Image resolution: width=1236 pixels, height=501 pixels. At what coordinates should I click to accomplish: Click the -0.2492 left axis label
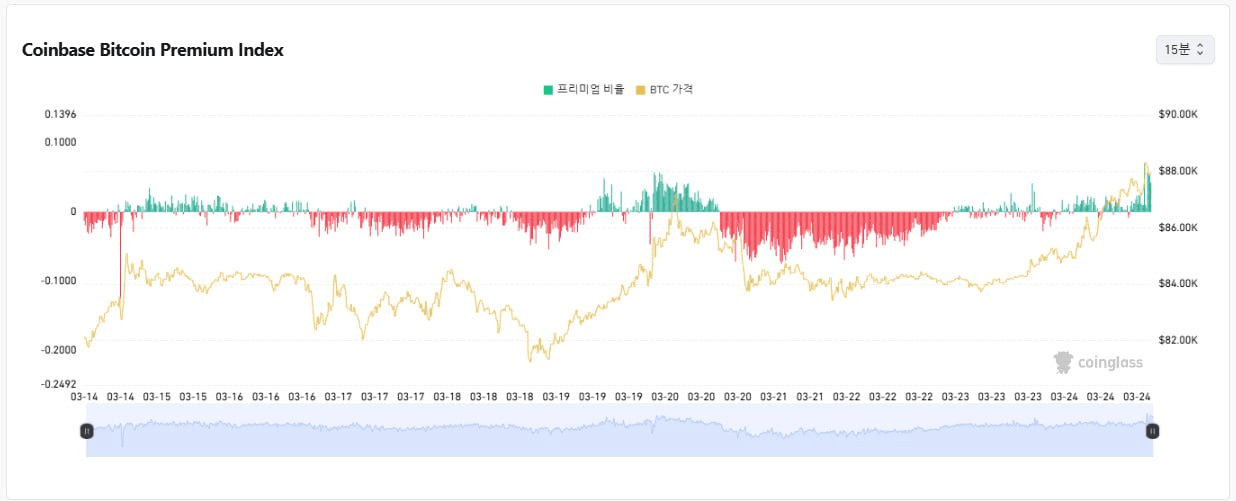pos(59,384)
